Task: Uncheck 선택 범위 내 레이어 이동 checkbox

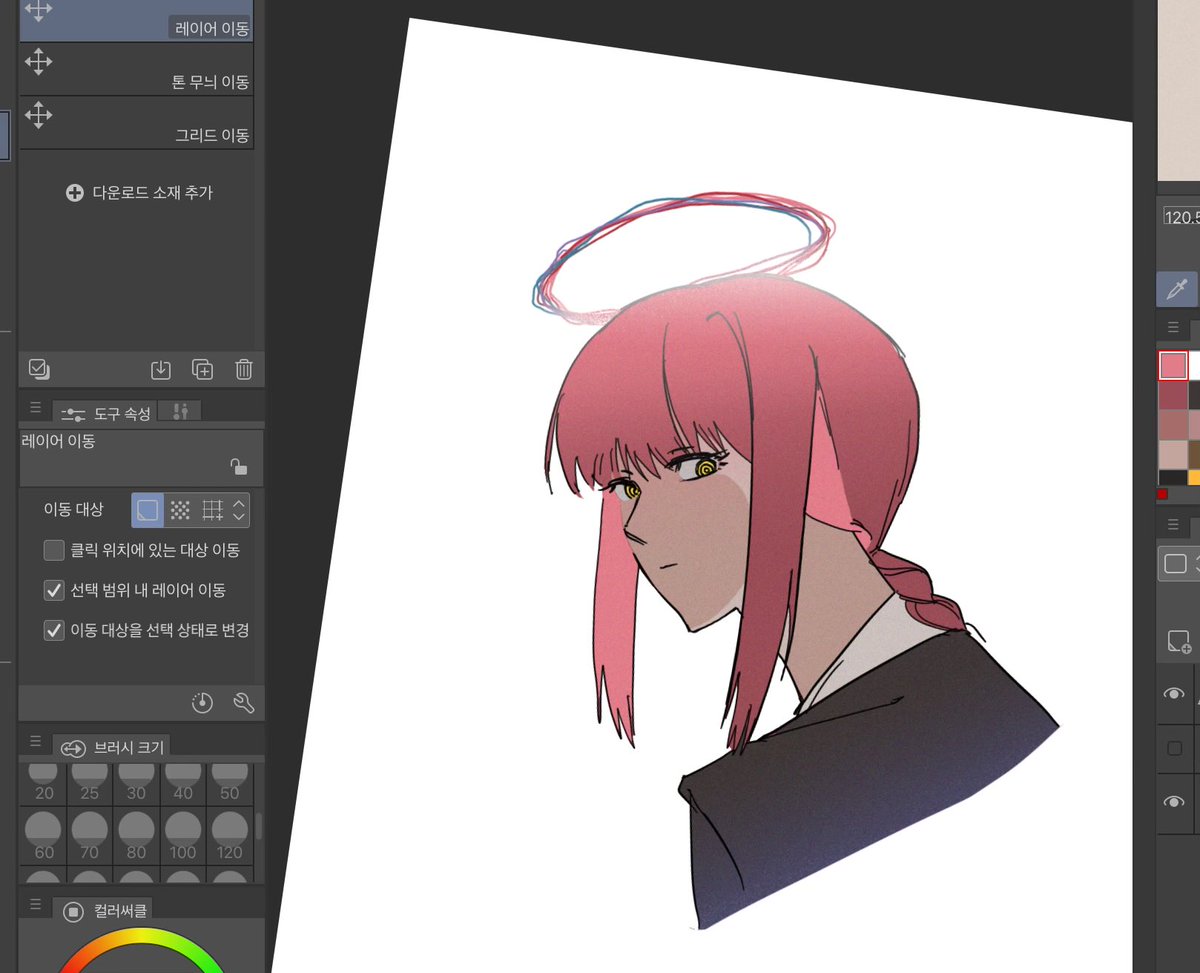Action: [x=54, y=590]
